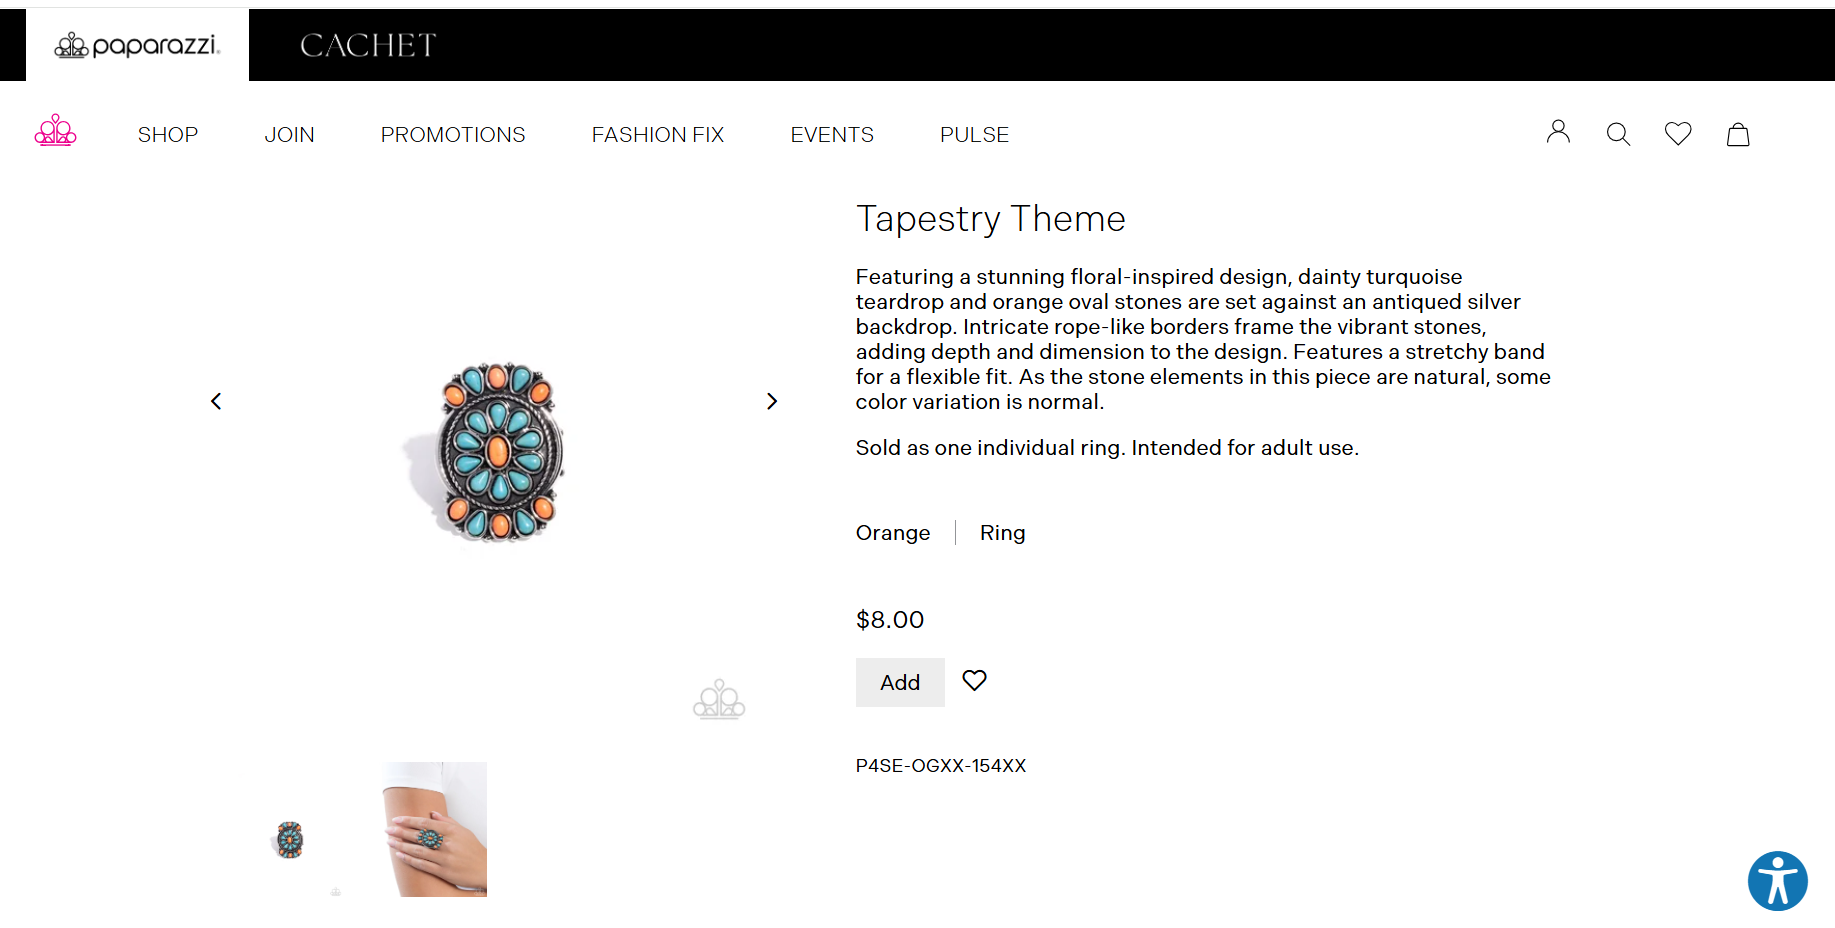
Task: Open the shopping bag icon
Action: pos(1738,134)
